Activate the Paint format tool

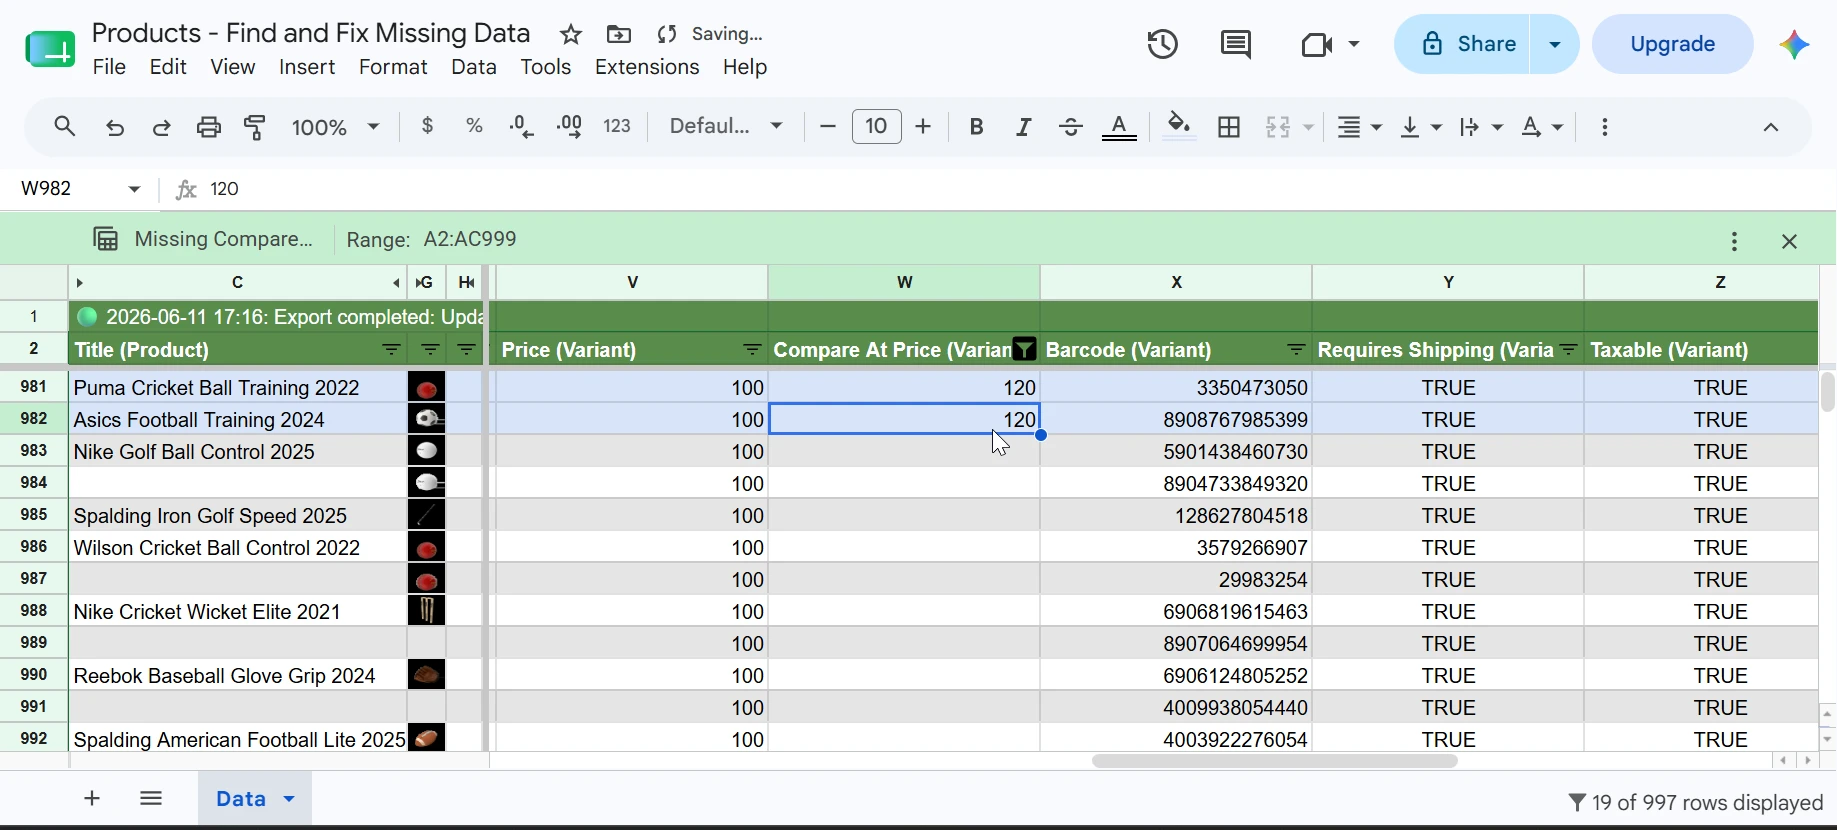tap(256, 127)
